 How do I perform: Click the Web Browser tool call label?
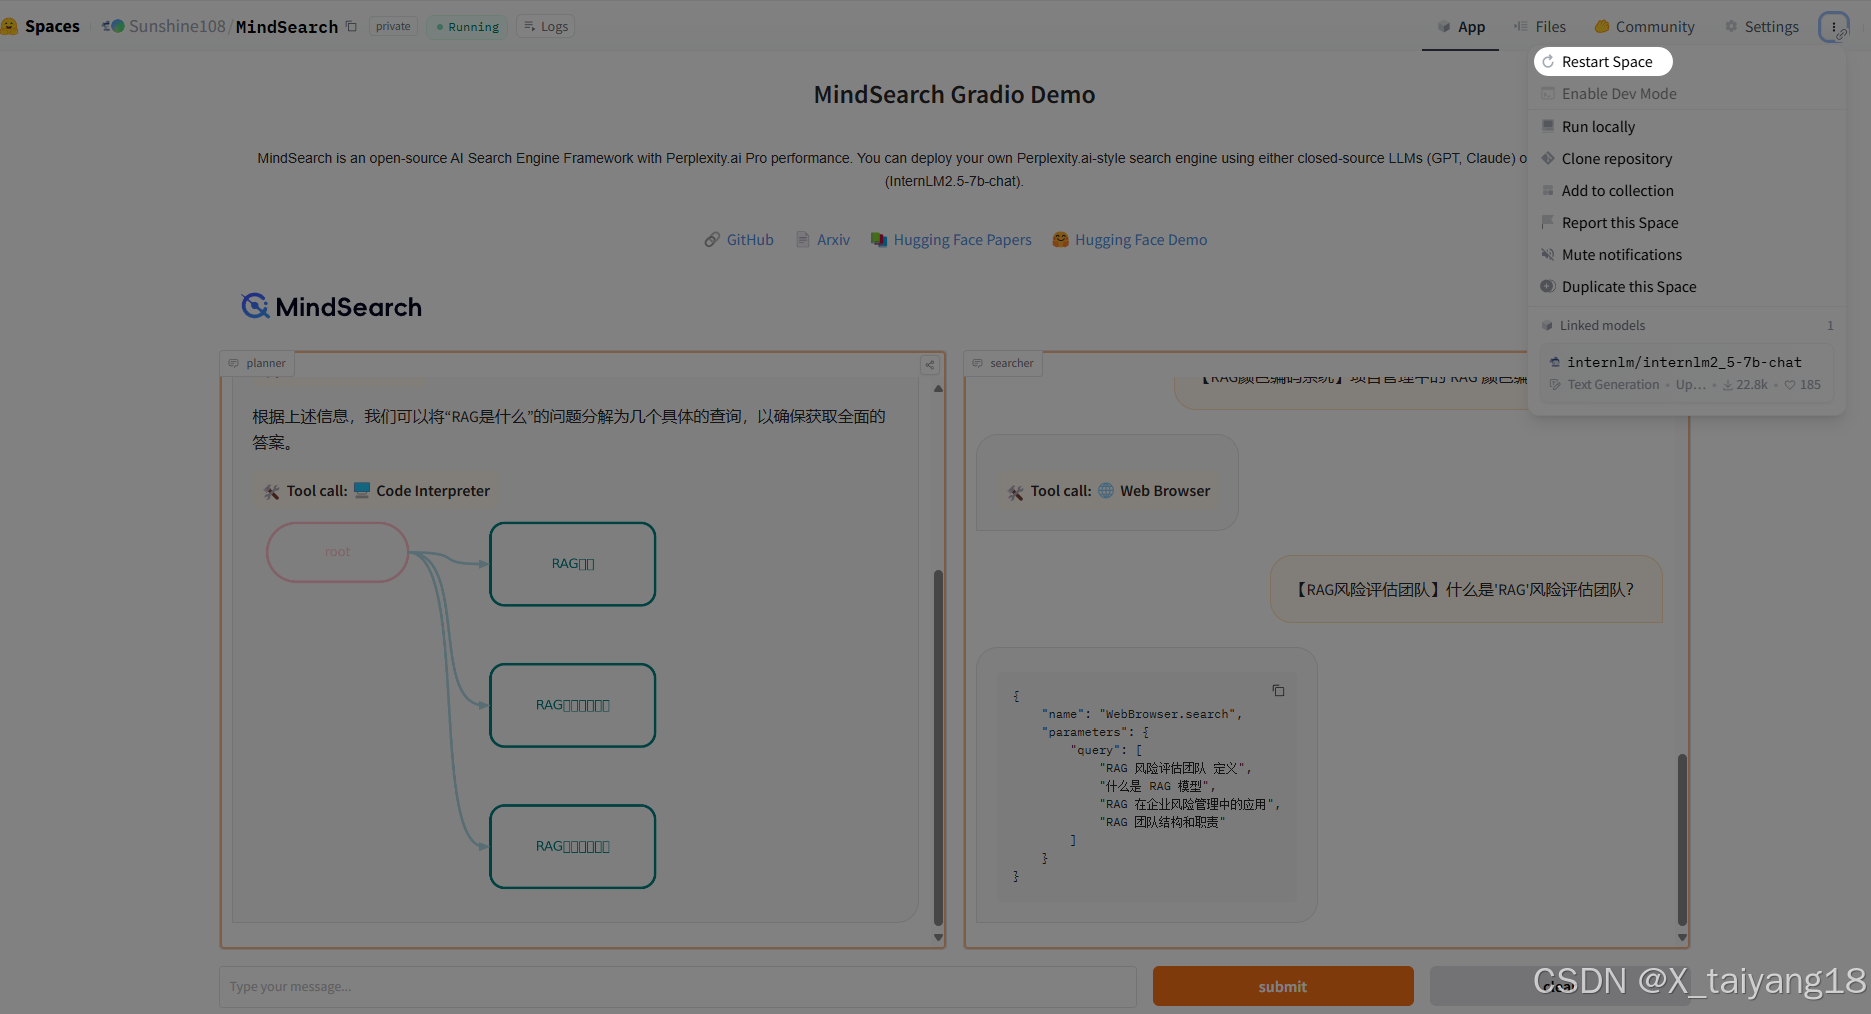pos(1110,491)
